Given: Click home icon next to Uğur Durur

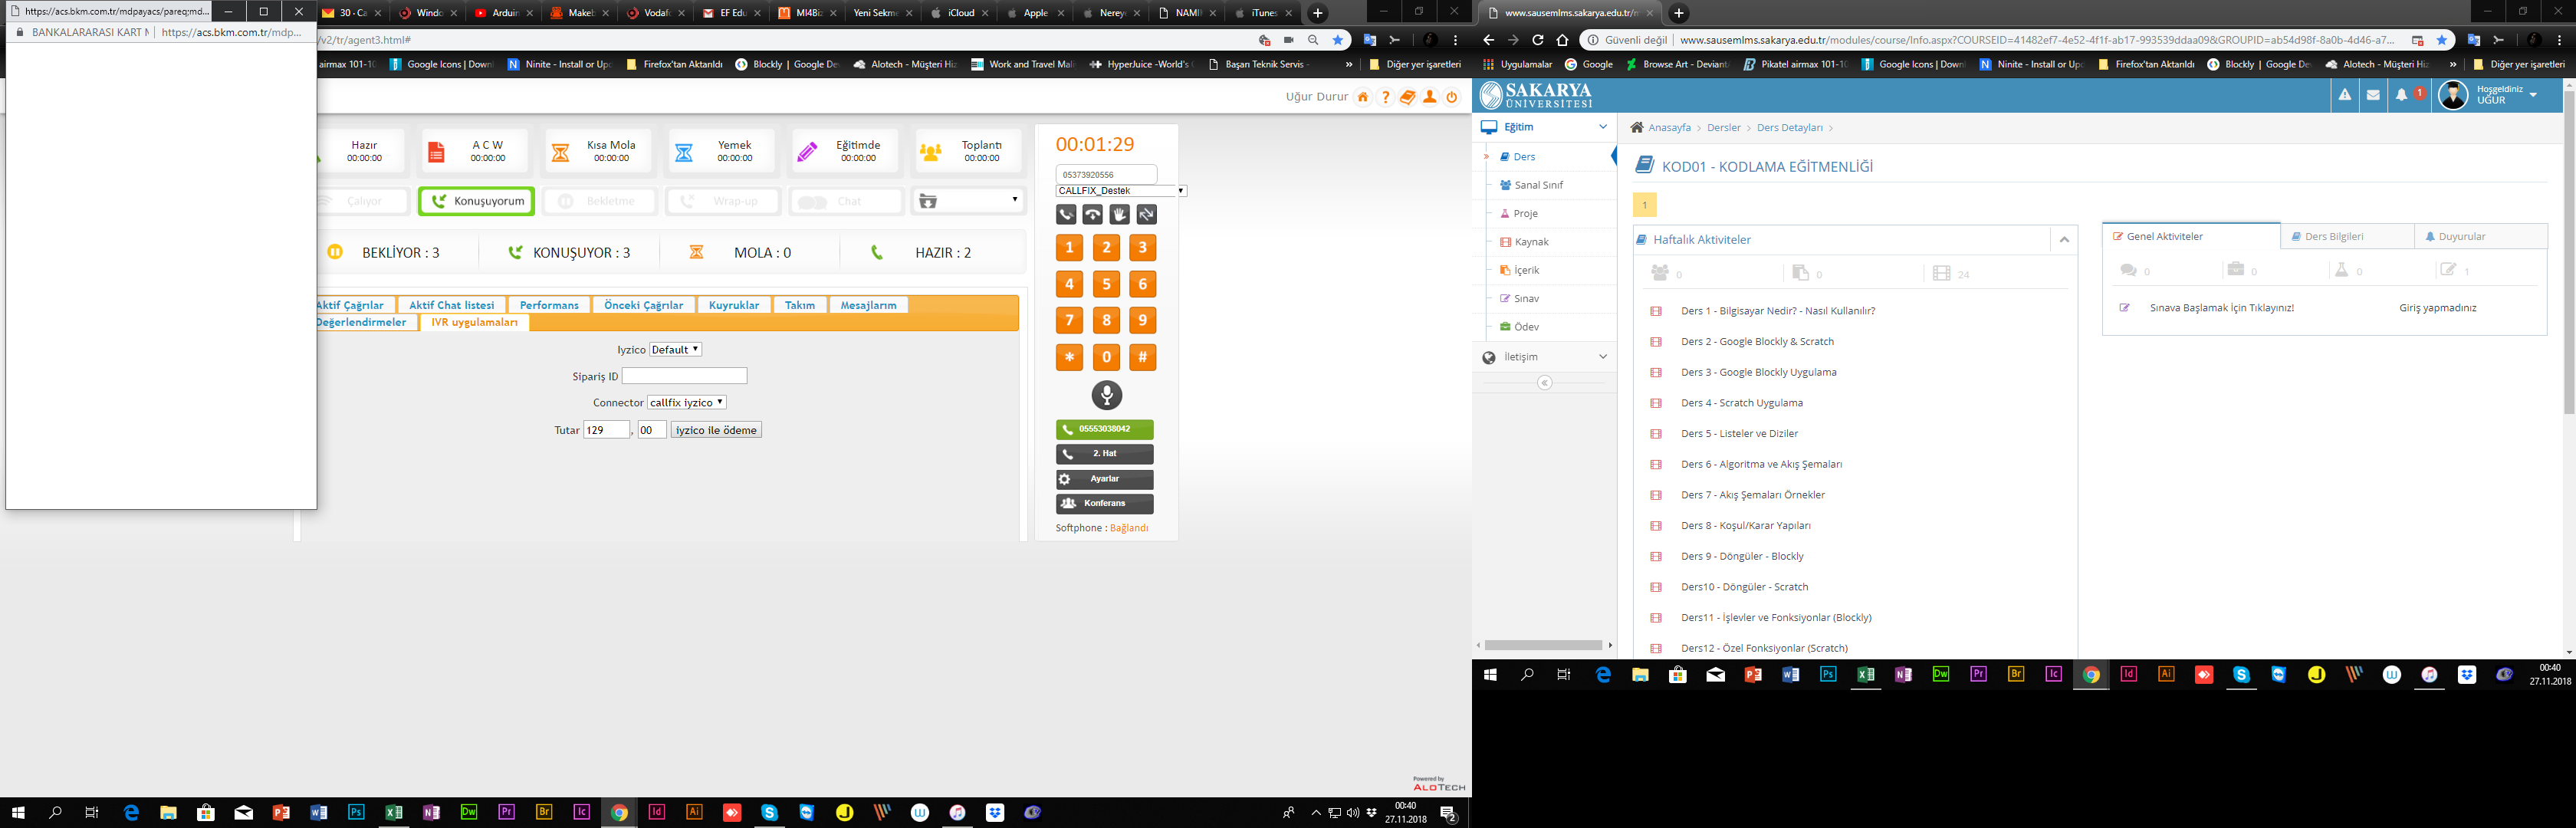Looking at the screenshot, I should pyautogui.click(x=1362, y=97).
